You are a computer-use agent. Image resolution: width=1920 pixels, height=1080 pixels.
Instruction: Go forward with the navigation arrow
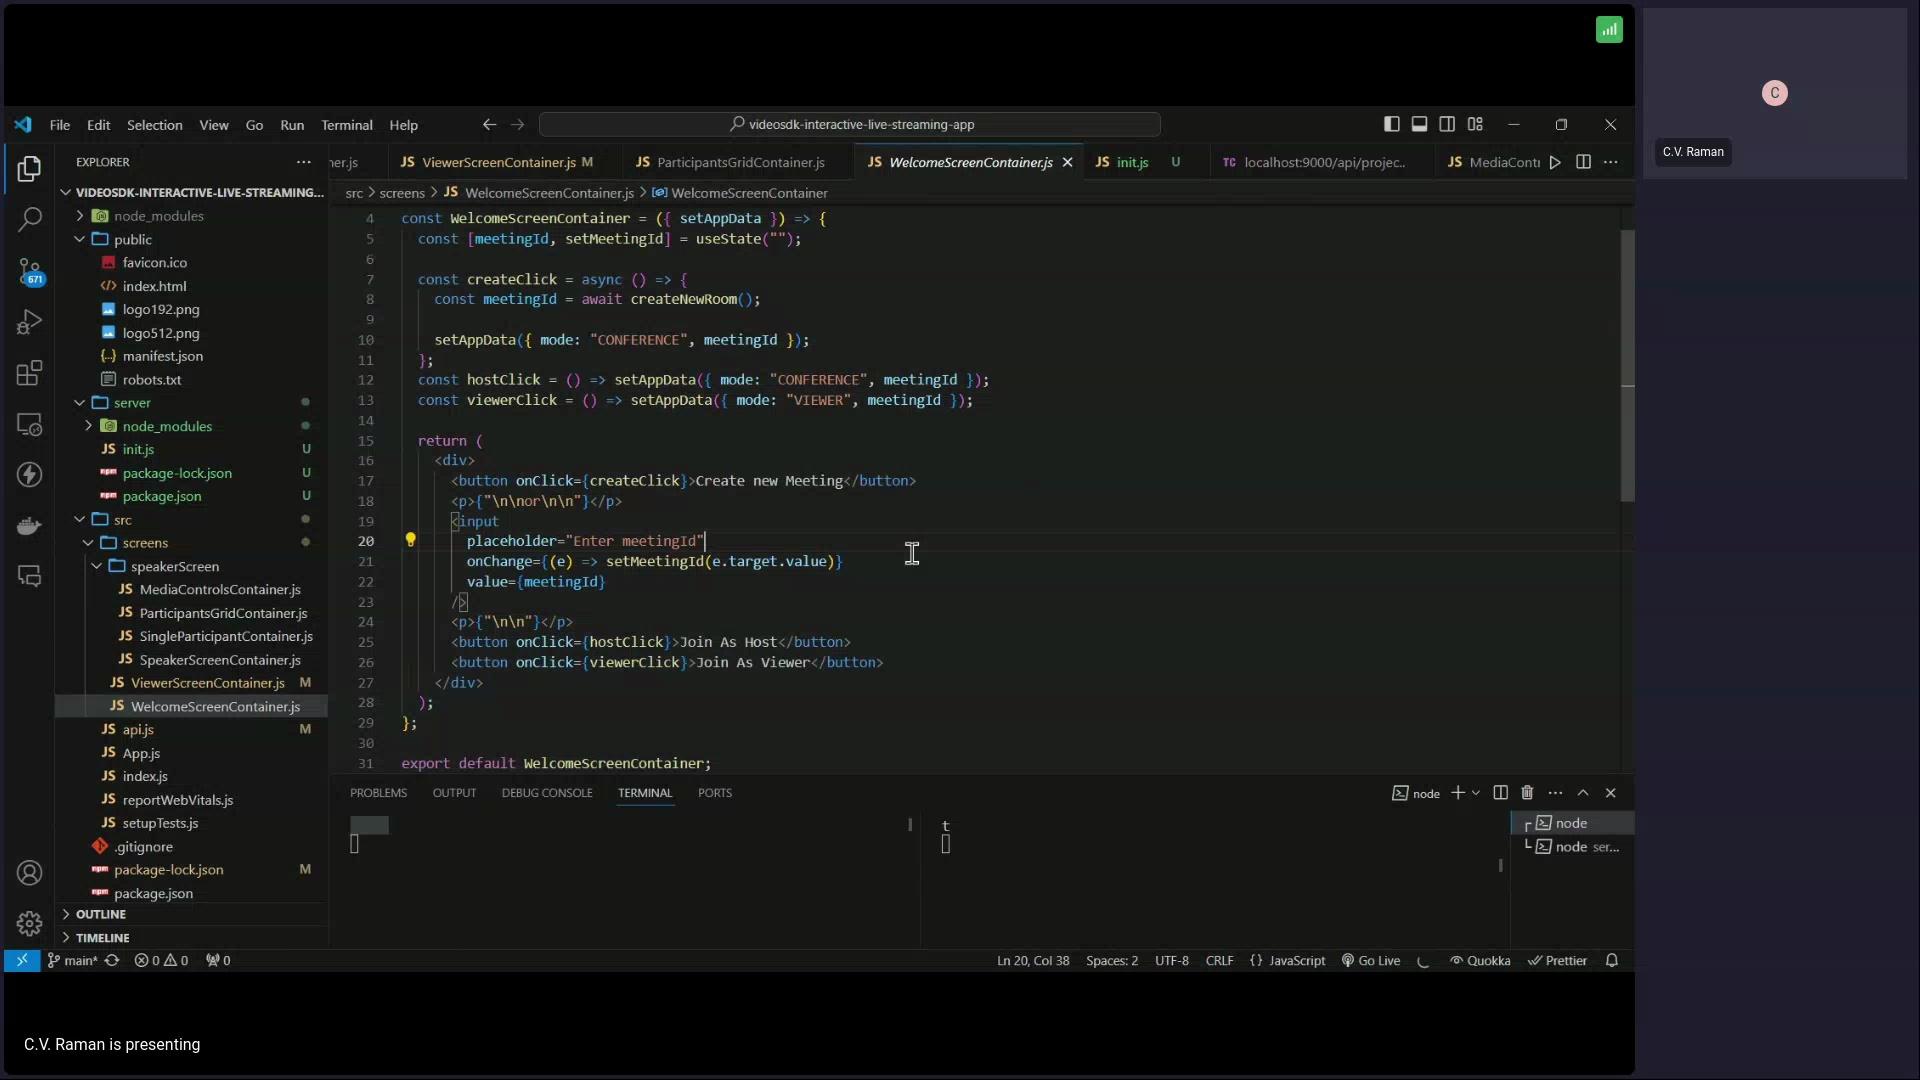pos(517,125)
